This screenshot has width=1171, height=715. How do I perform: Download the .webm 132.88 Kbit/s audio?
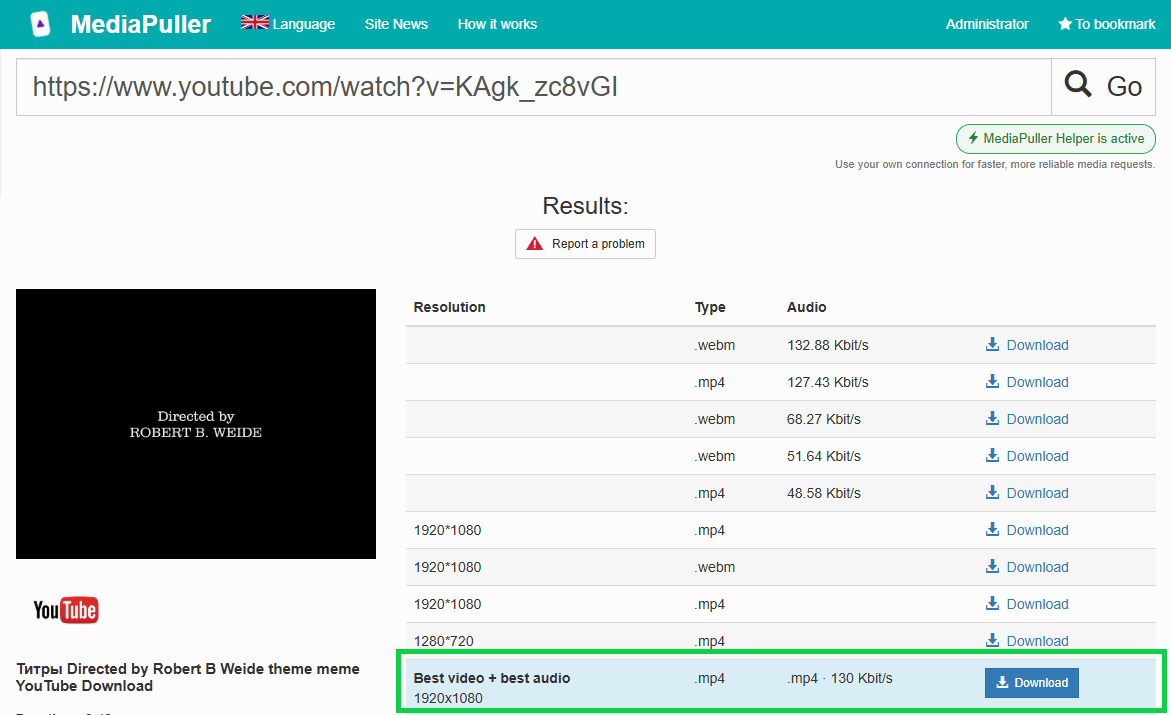(x=1027, y=345)
